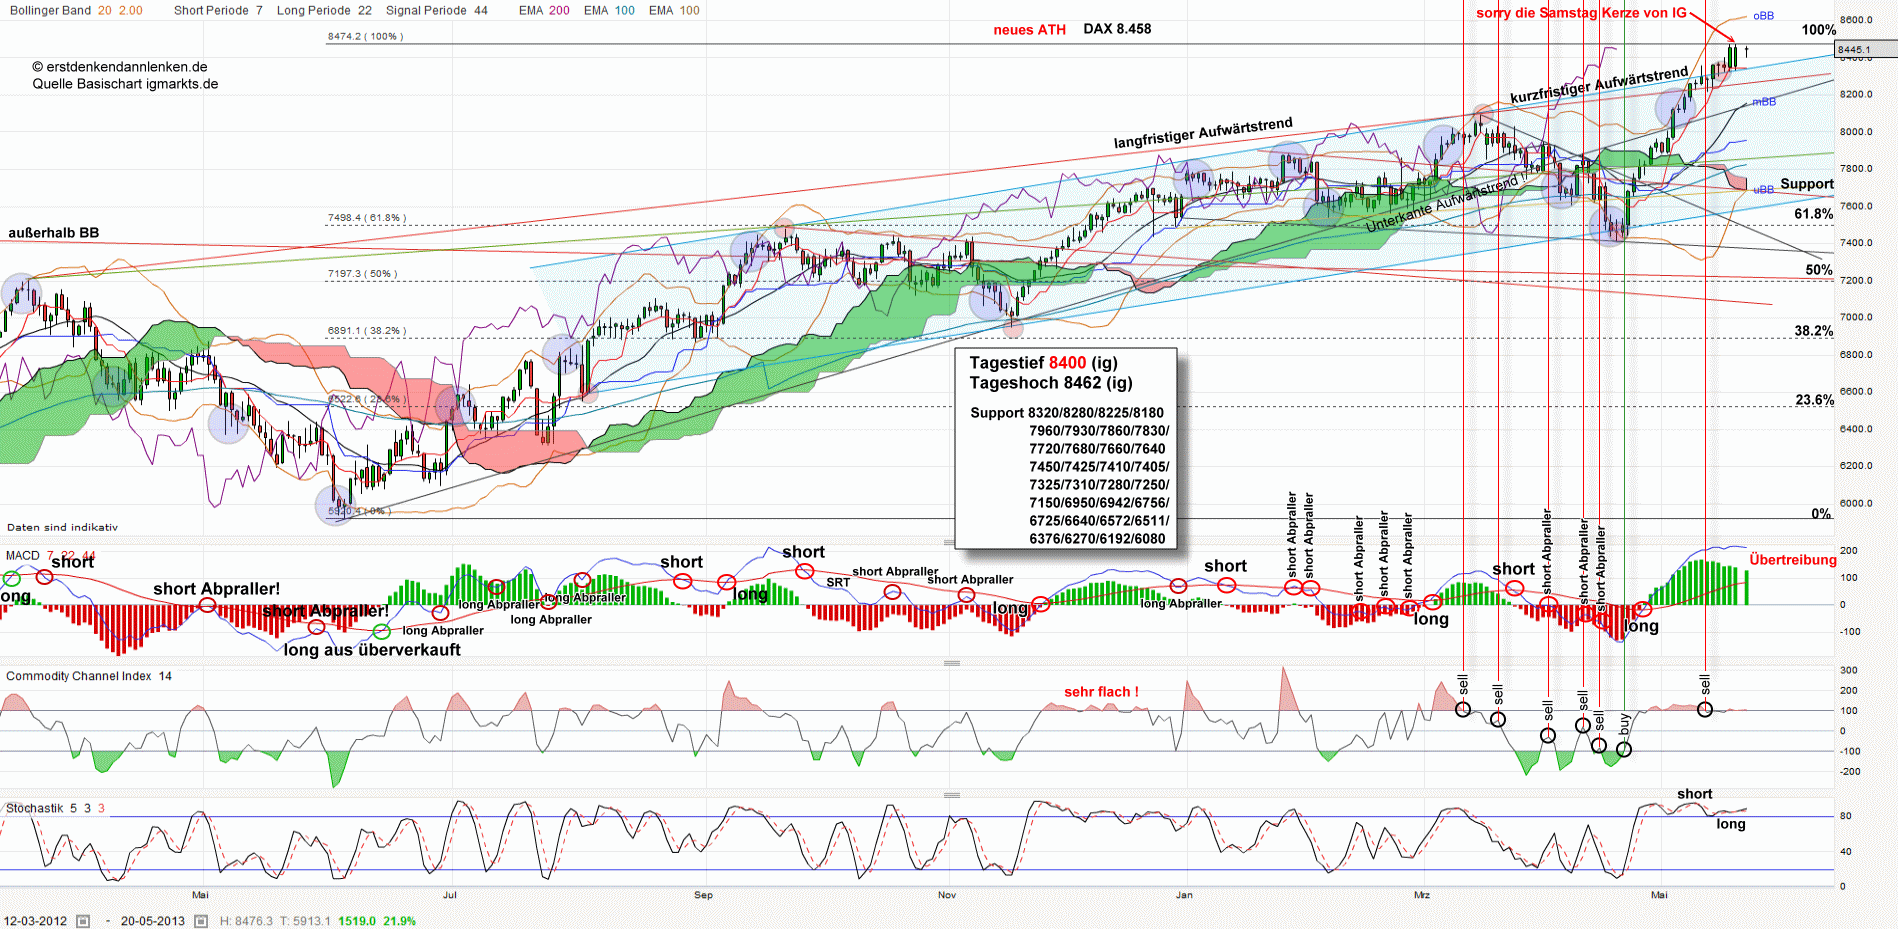
Task: Click the 'langfristiger Aufwärtstrend' trendline label
Action: coord(1203,133)
